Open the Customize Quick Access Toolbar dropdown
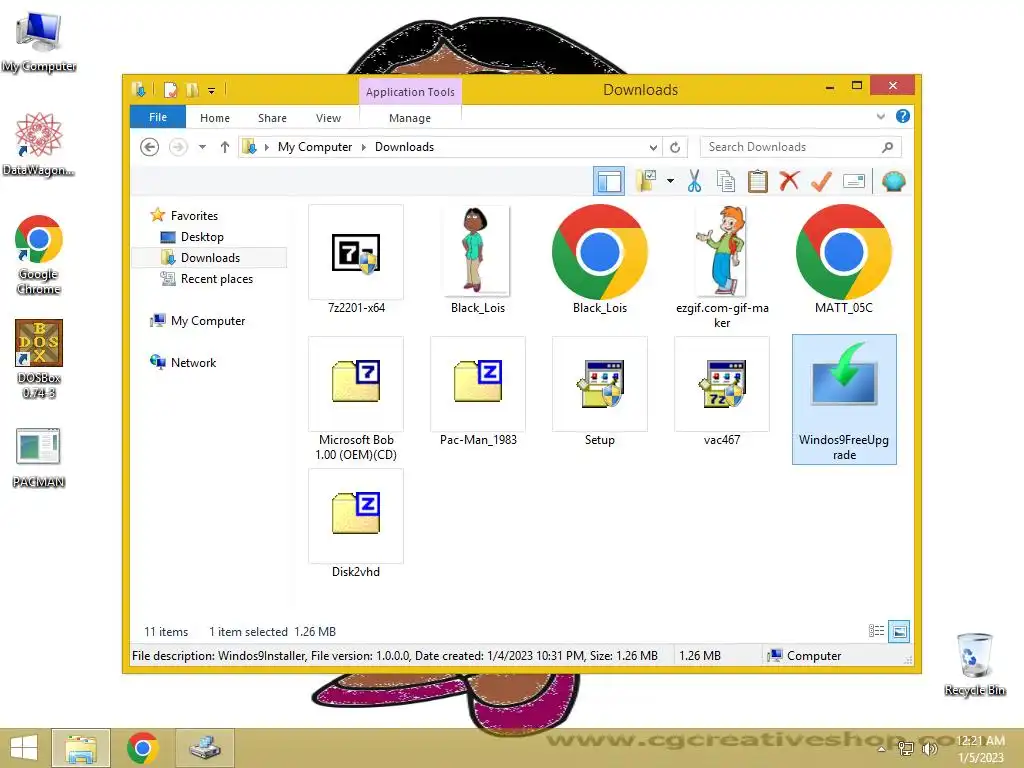1024x768 pixels. point(212,90)
